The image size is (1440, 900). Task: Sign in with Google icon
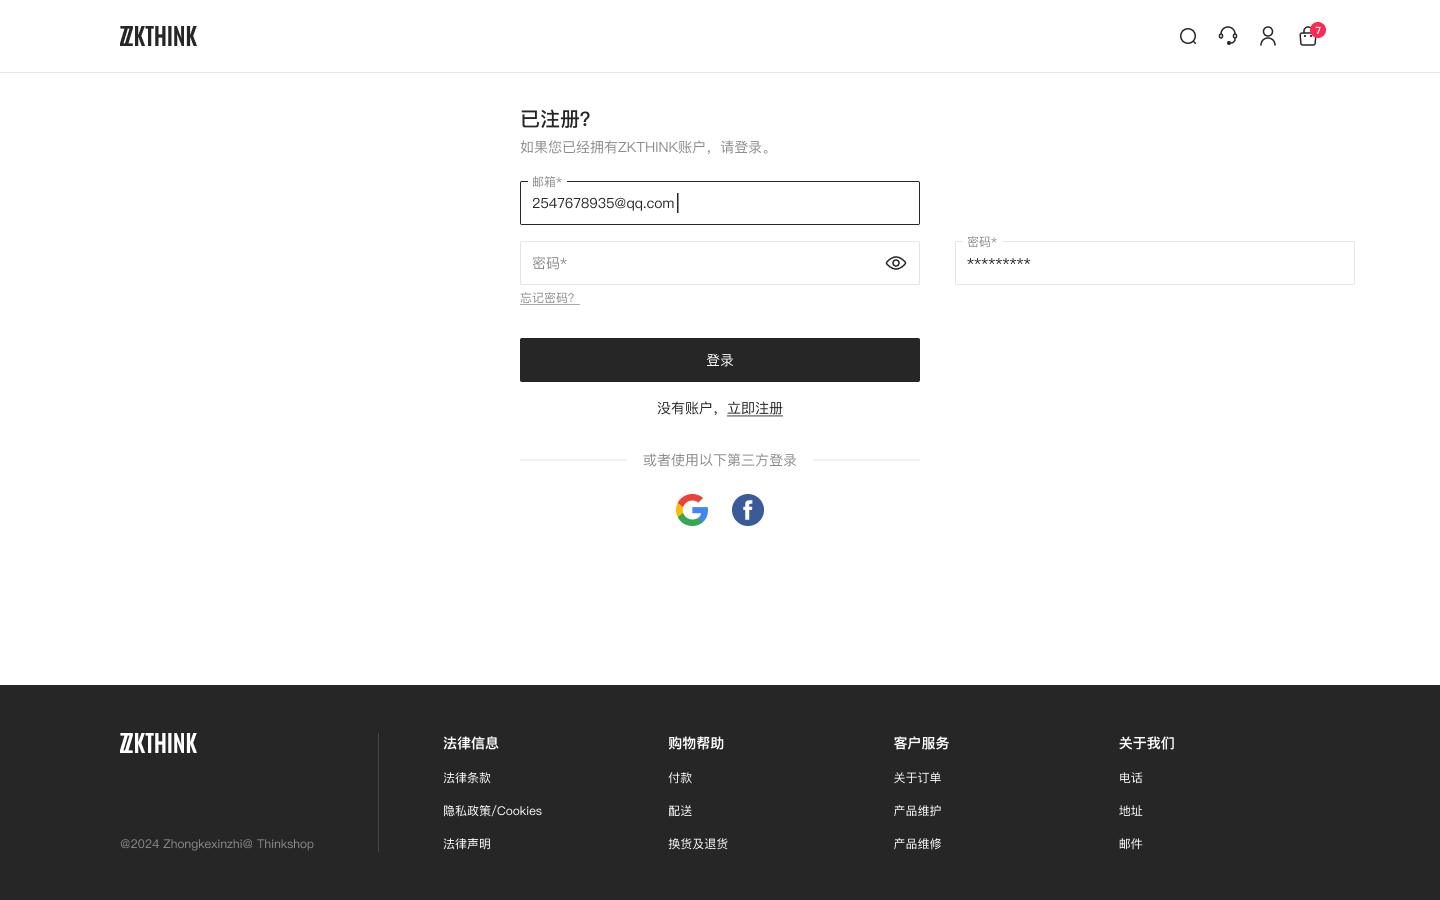pos(692,510)
